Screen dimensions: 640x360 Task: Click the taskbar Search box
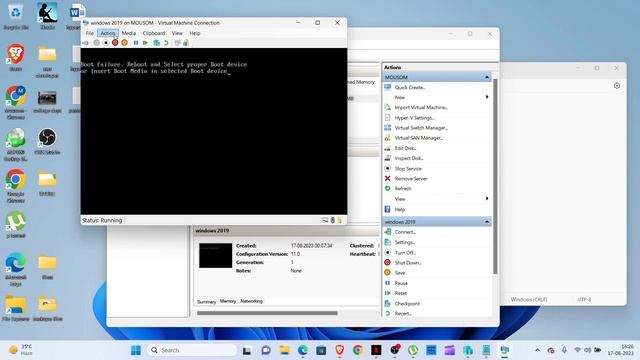click(x=192, y=350)
